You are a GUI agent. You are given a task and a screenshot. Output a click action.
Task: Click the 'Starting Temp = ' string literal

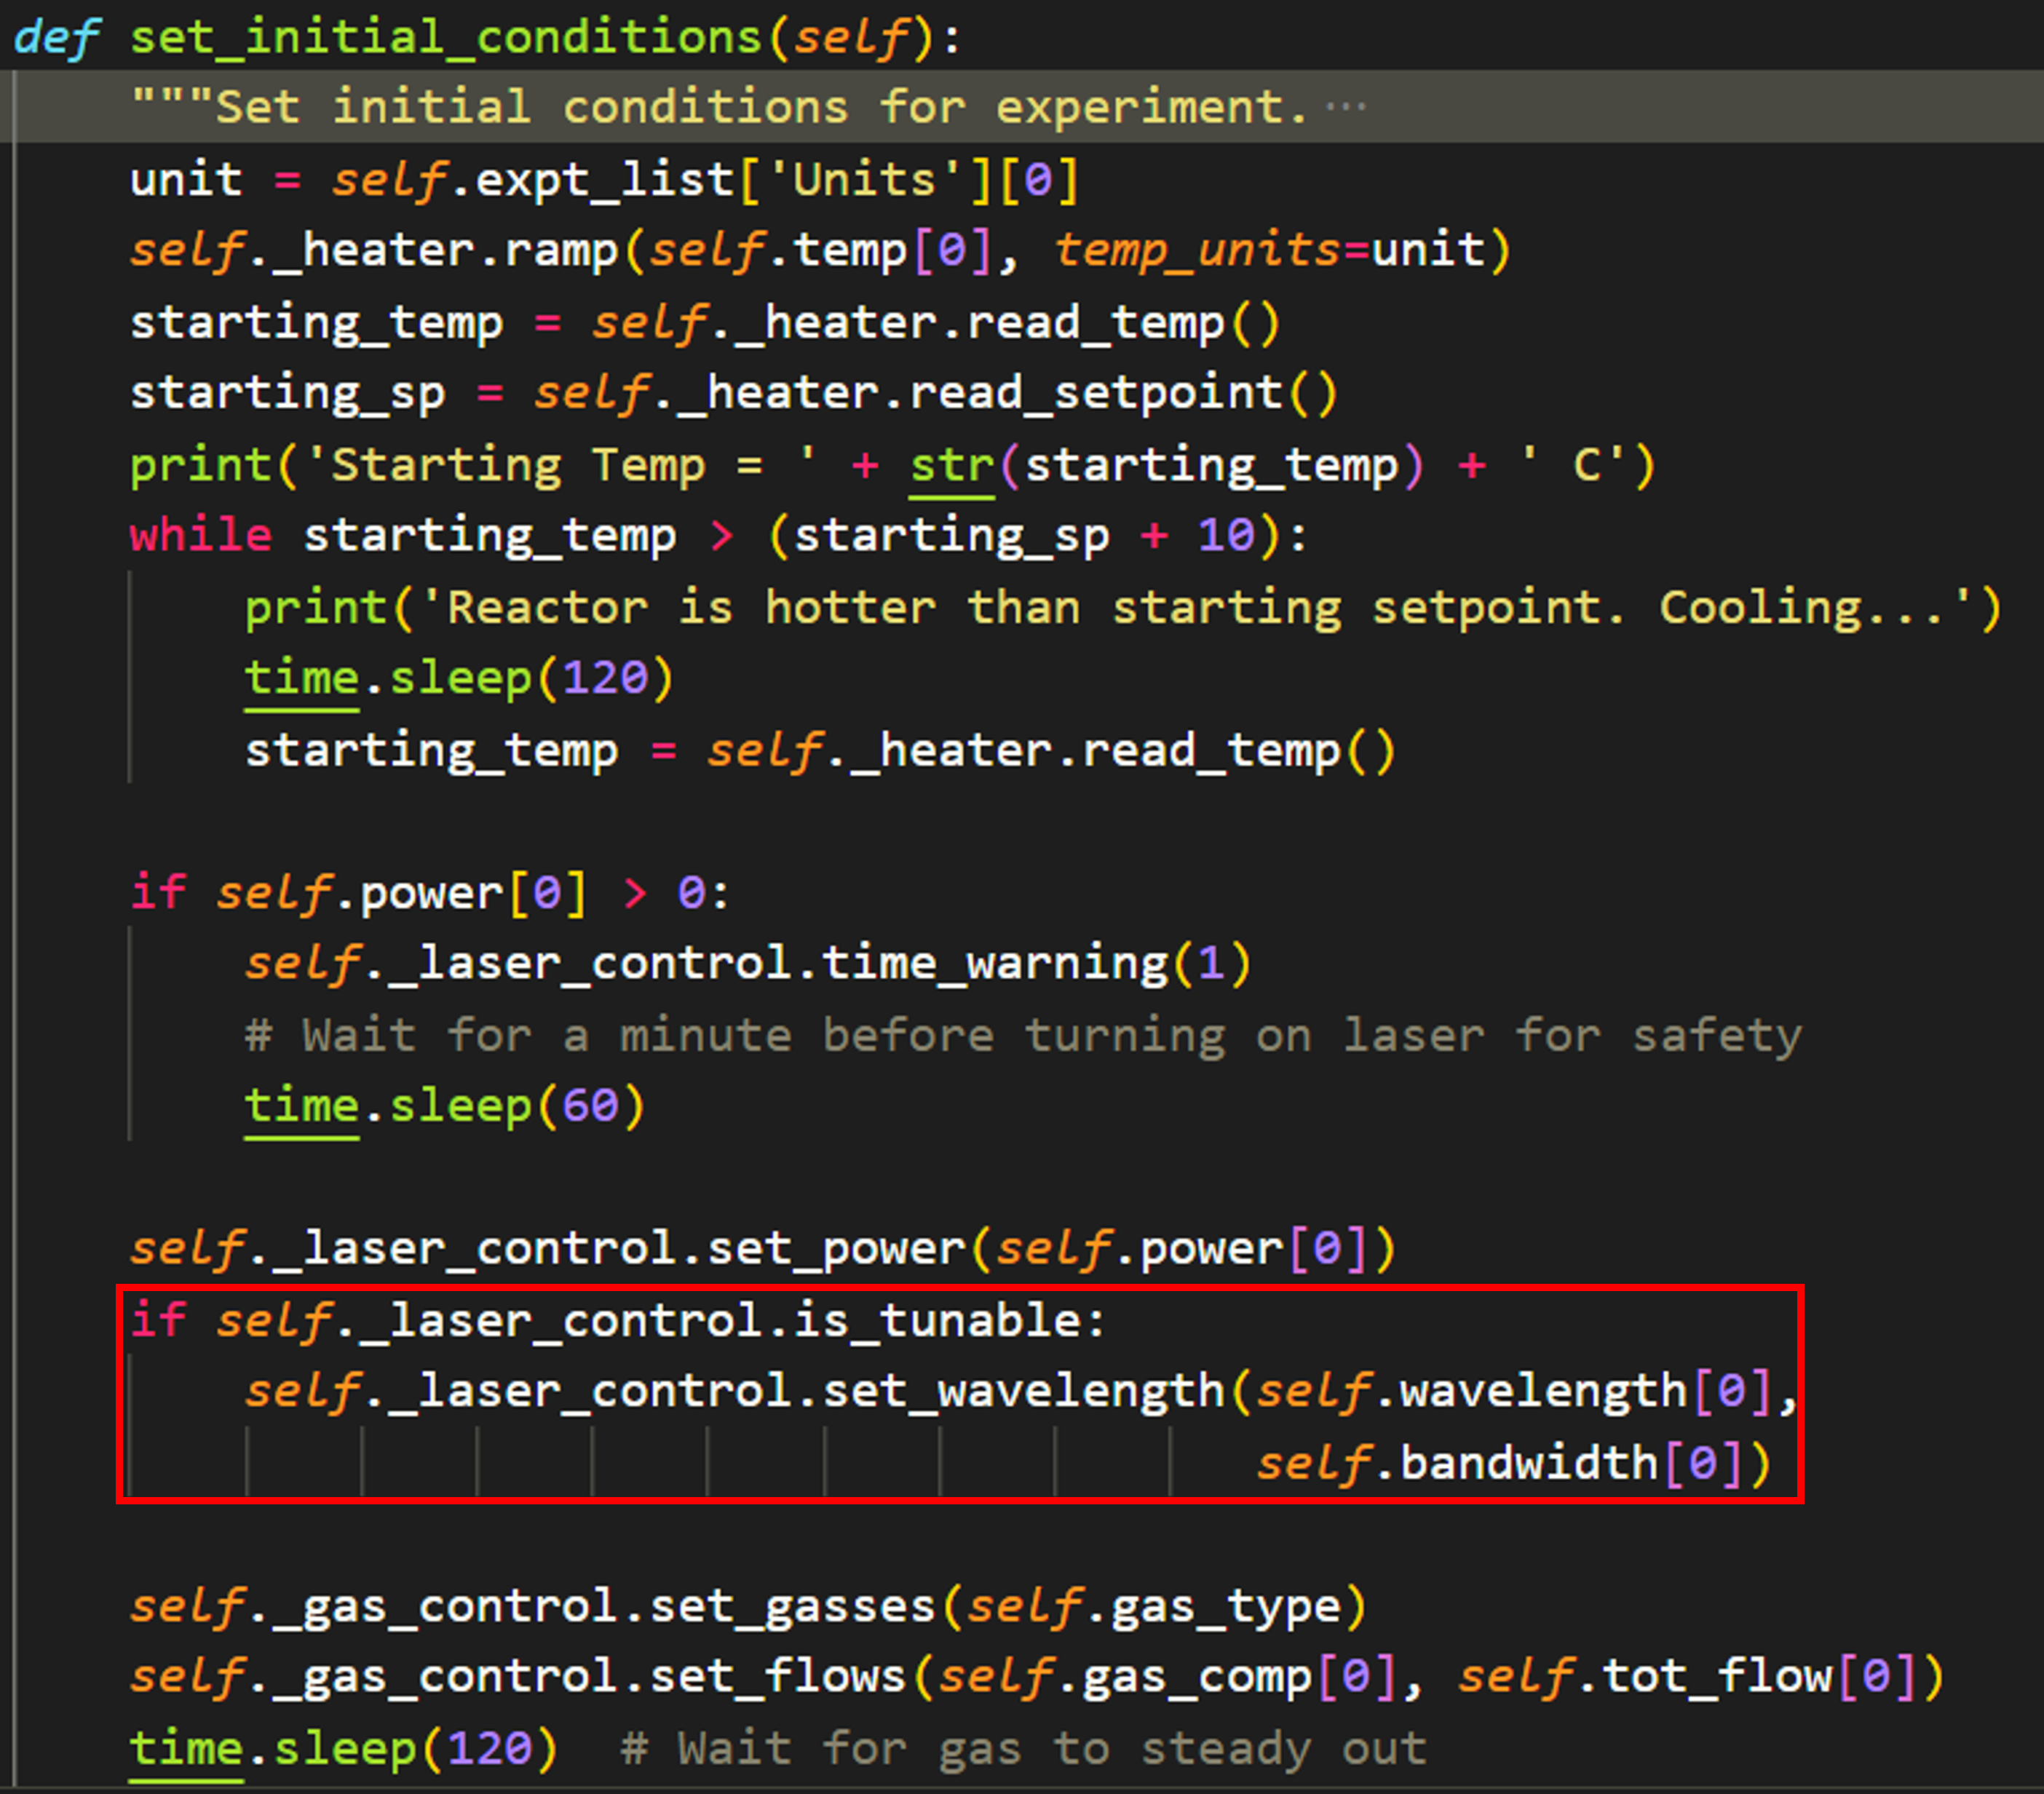(561, 466)
